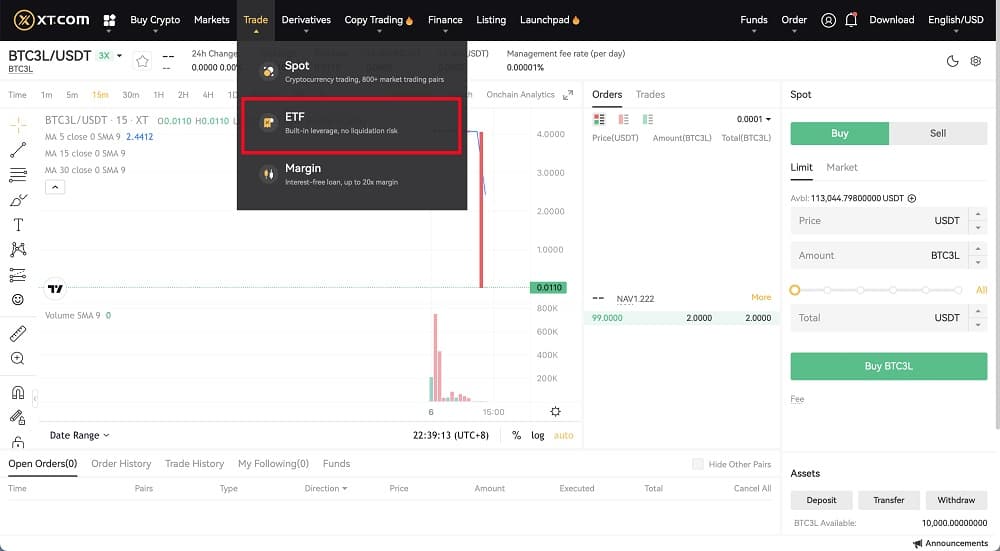Show only buy orders in order book
Image resolution: width=1000 pixels, height=551 pixels.
(x=648, y=119)
